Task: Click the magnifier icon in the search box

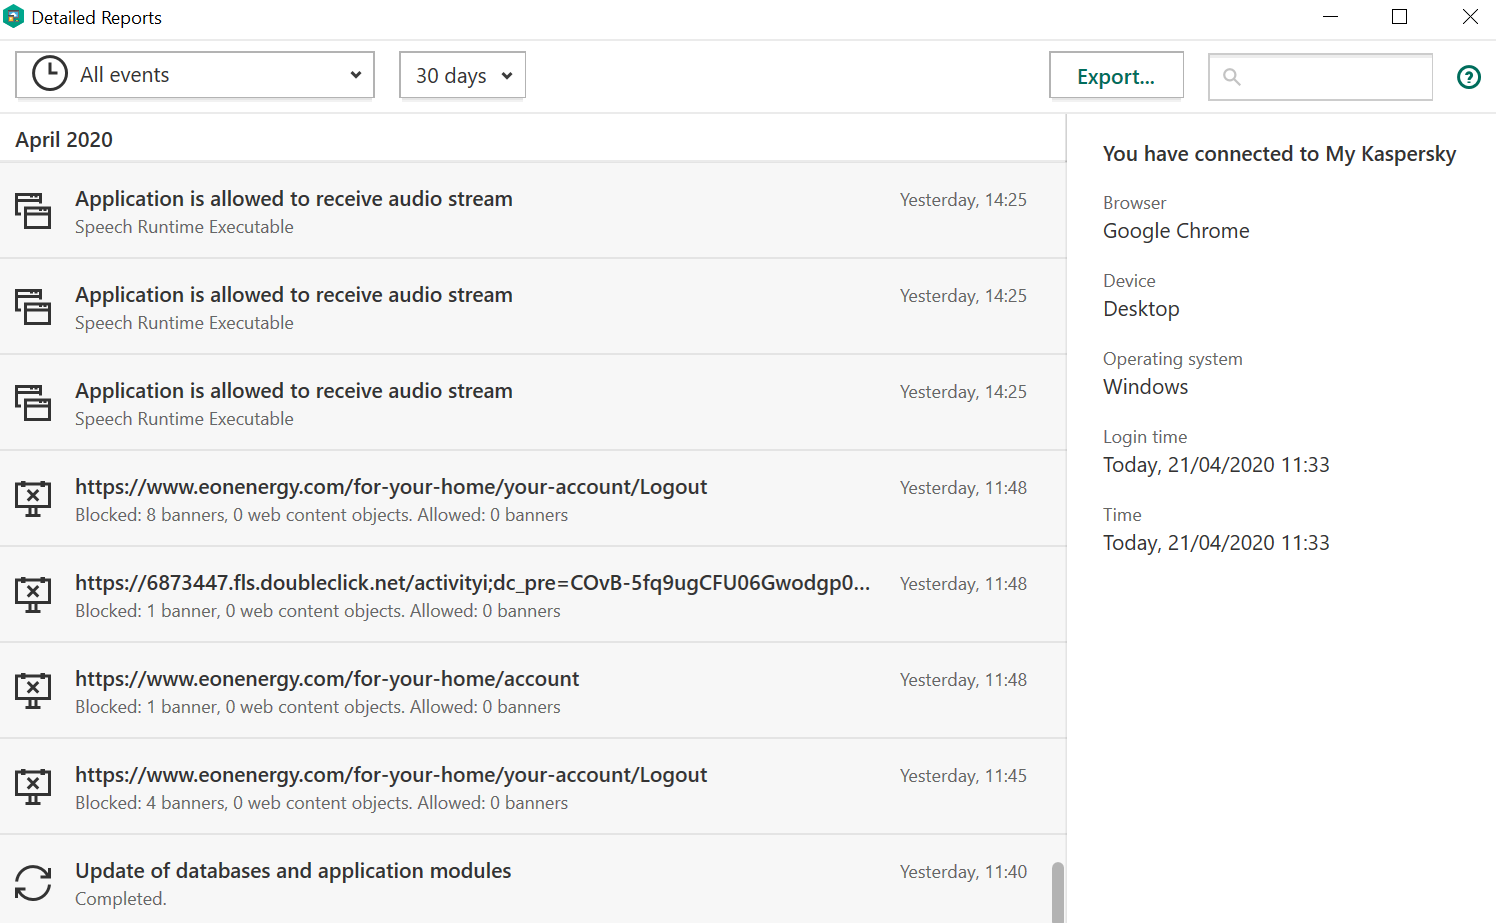Action: pyautogui.click(x=1232, y=77)
